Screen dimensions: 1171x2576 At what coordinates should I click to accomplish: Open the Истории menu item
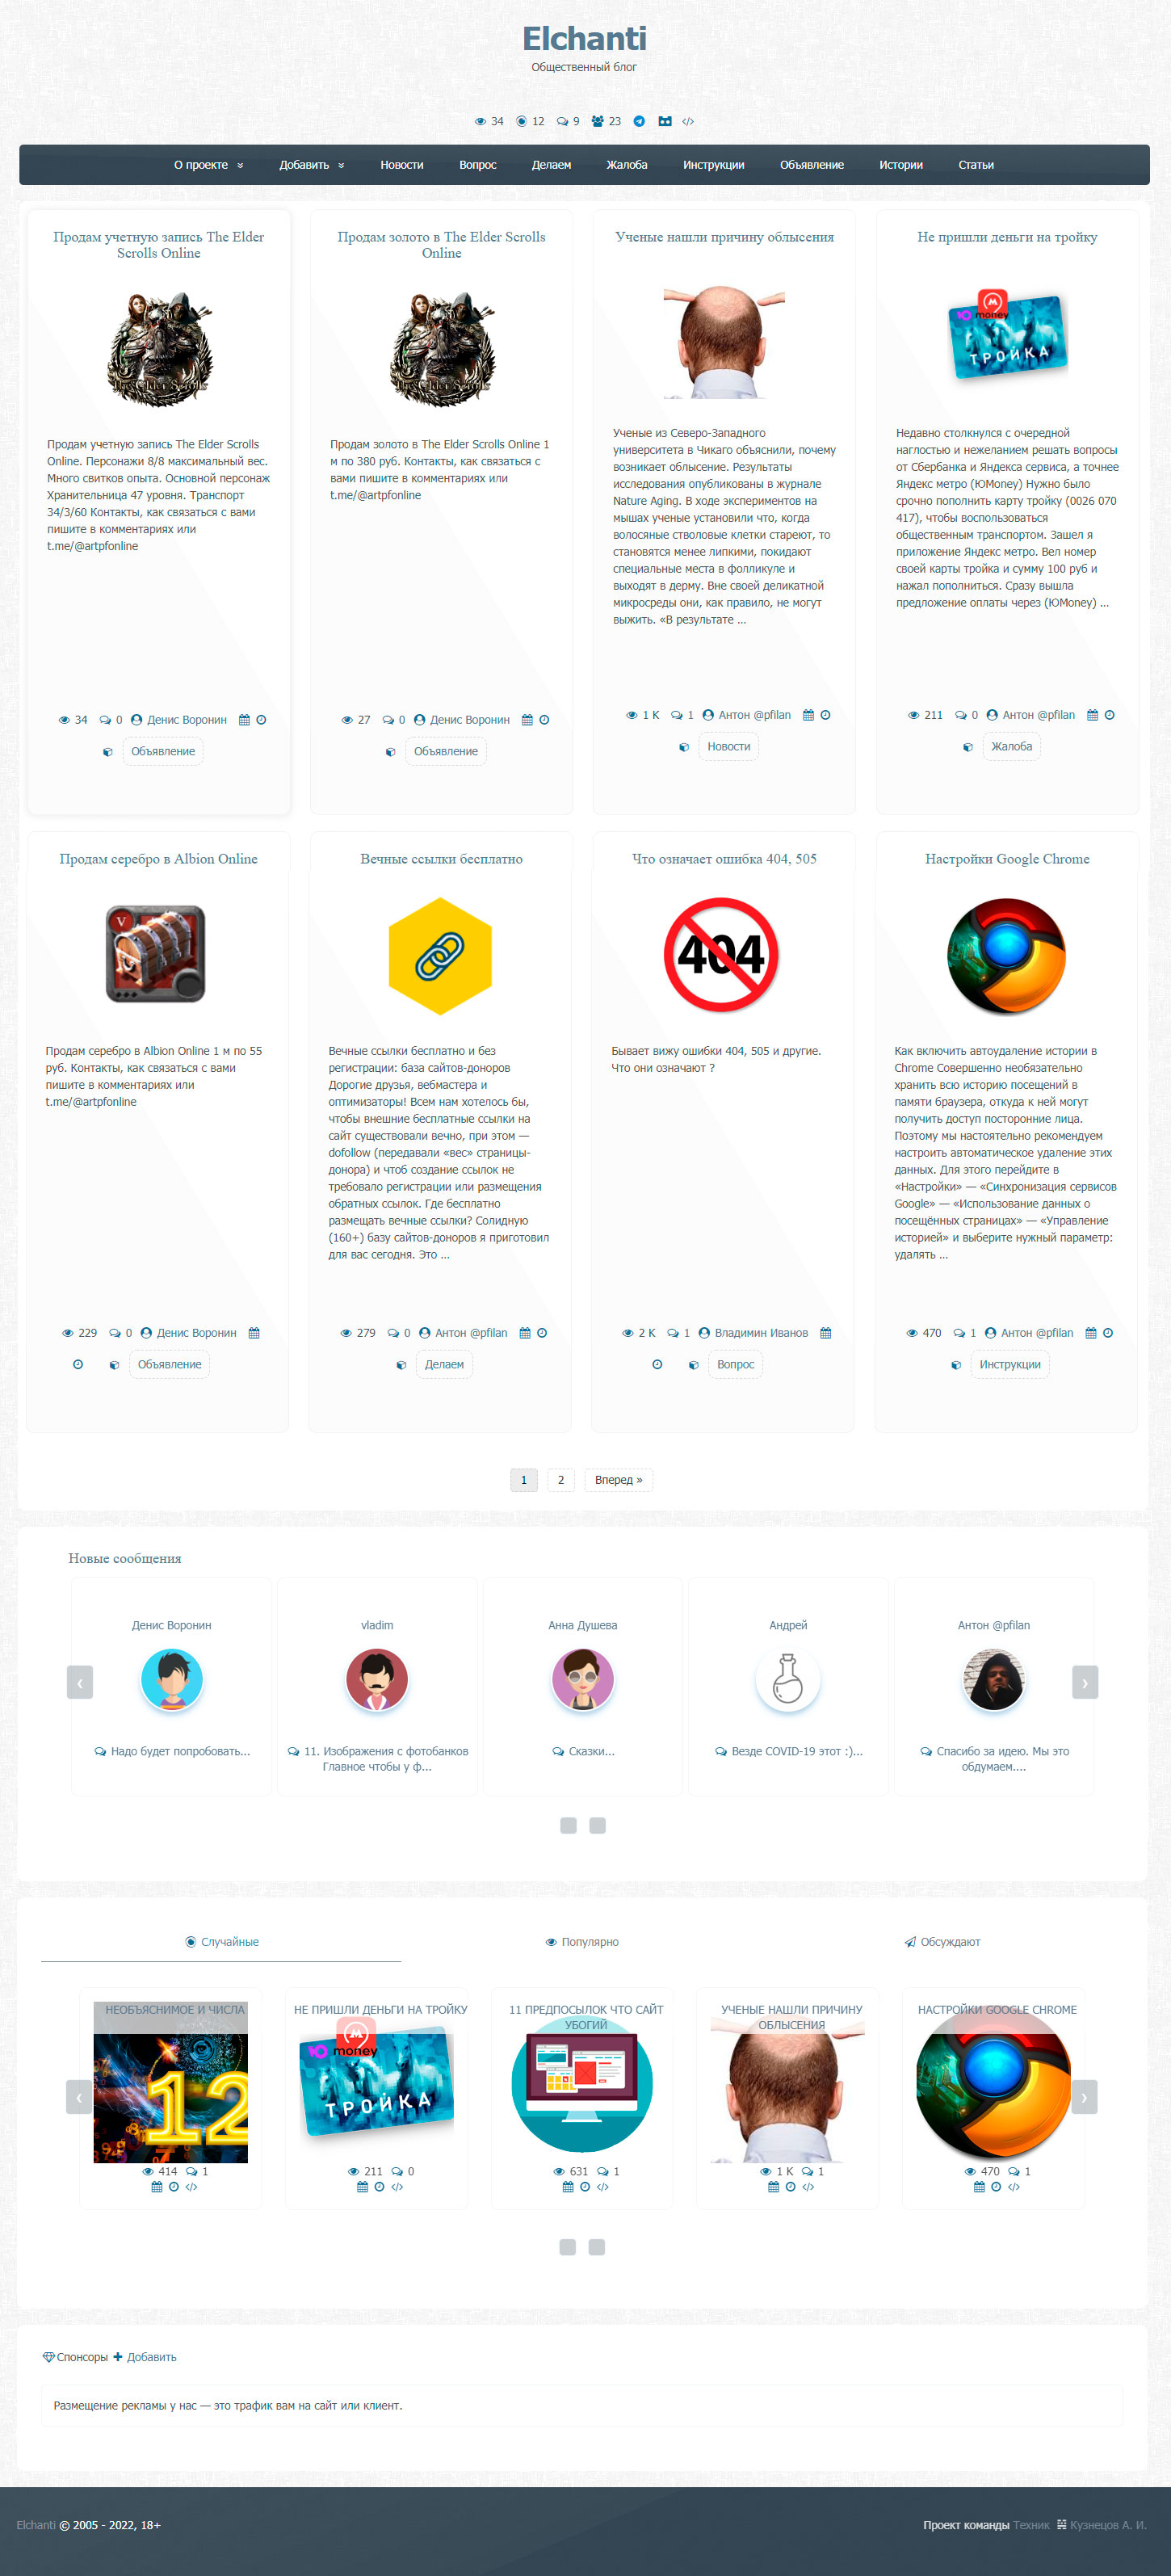tap(901, 165)
